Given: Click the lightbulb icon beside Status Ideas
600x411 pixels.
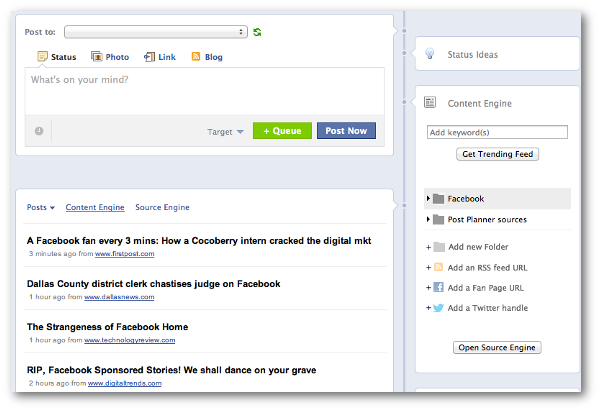Looking at the screenshot, I should [x=430, y=54].
